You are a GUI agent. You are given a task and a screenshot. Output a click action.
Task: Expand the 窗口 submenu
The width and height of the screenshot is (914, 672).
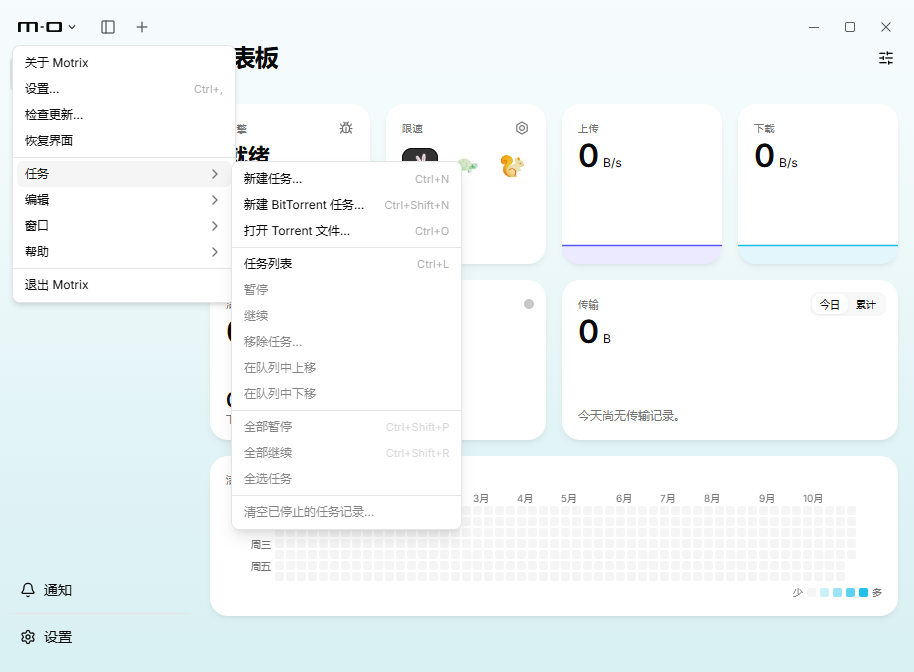coord(124,226)
